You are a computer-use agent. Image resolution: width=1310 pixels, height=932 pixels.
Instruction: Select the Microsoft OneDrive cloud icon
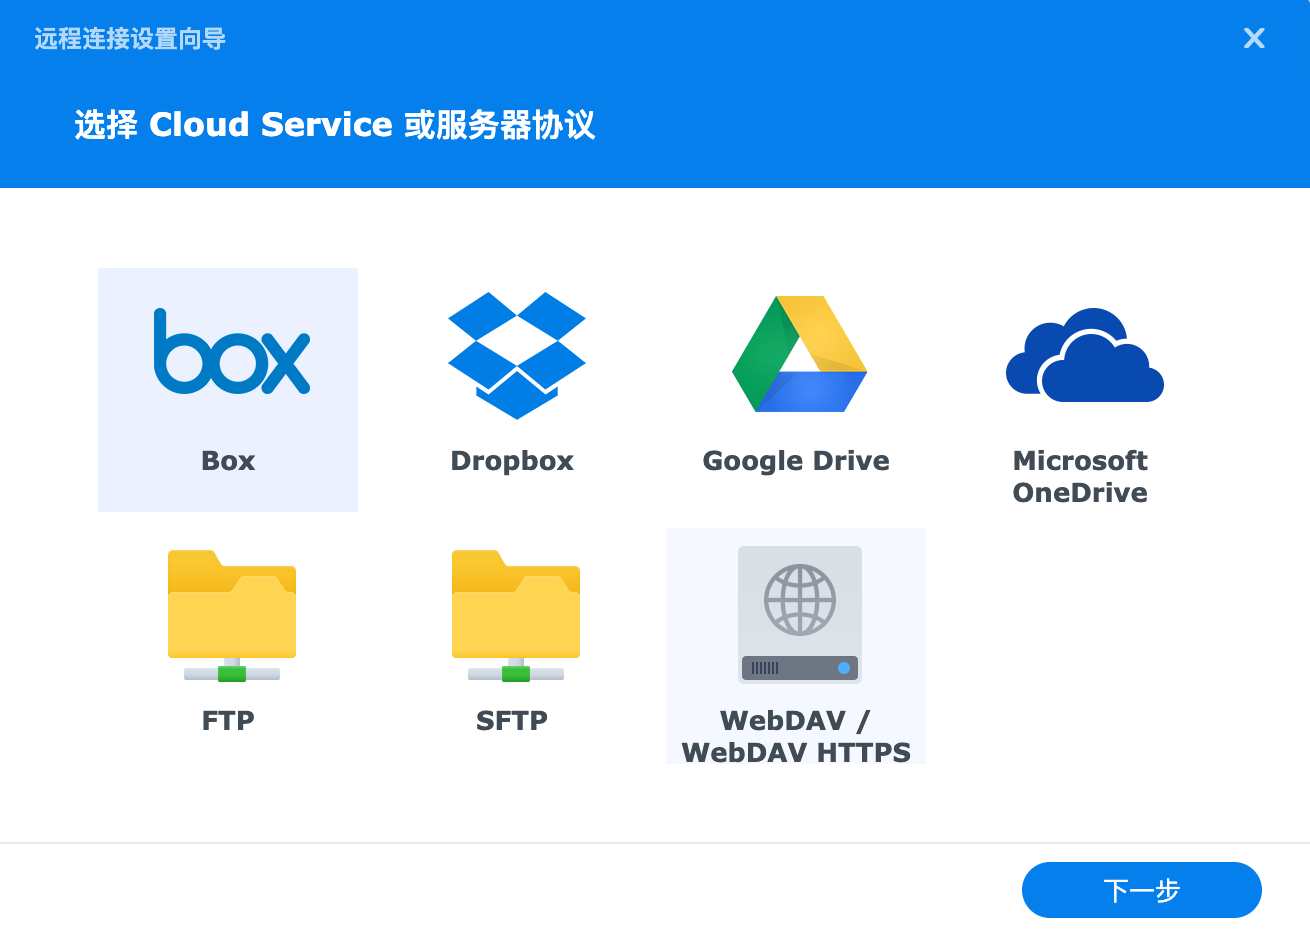[x=1085, y=355]
